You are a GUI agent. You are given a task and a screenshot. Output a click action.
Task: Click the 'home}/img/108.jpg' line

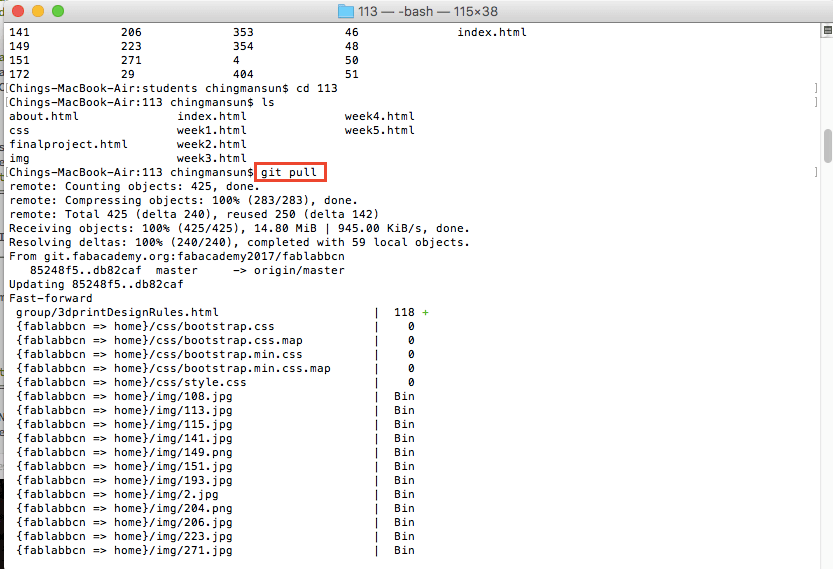124,396
